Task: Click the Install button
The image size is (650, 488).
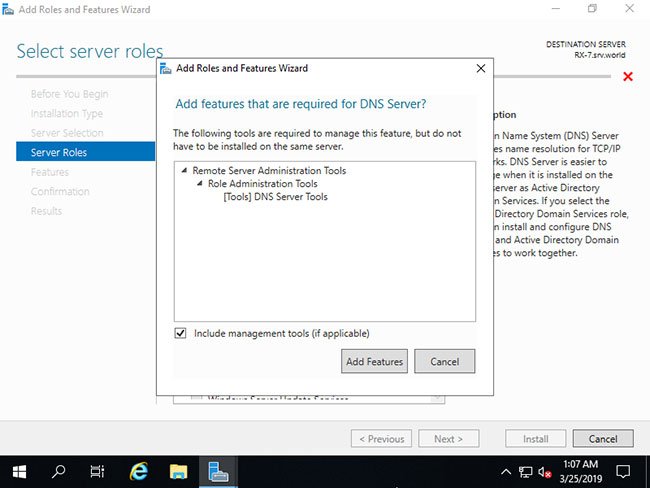Action: pyautogui.click(x=535, y=438)
